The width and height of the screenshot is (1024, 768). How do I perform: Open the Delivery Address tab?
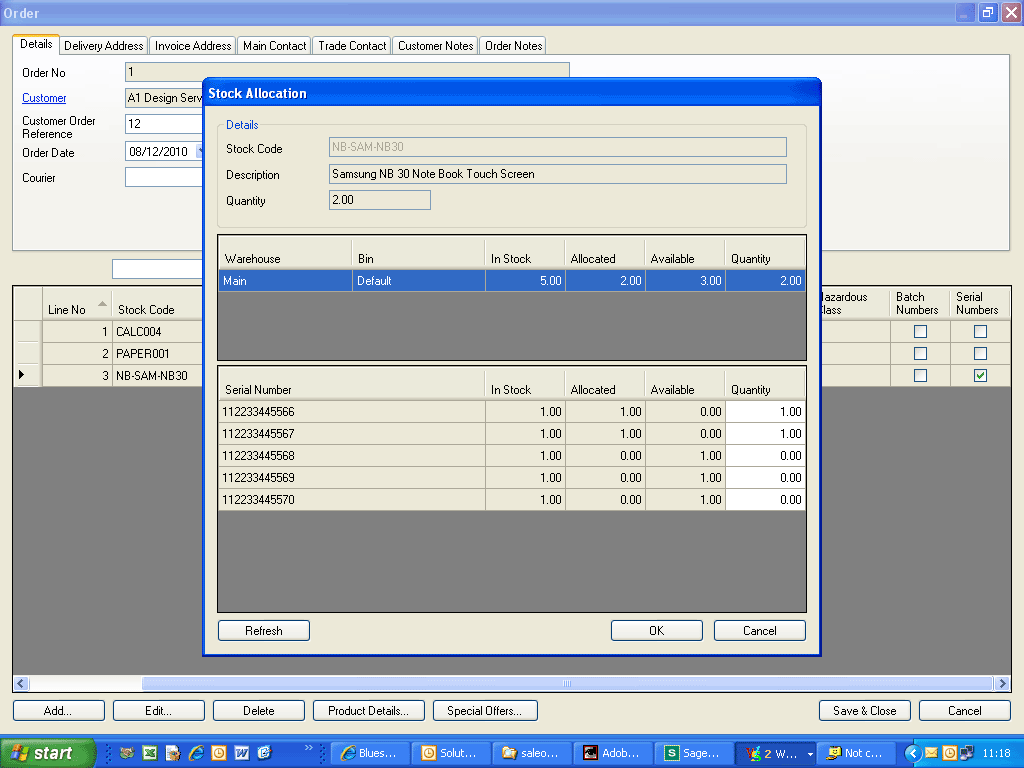pyautogui.click(x=103, y=46)
